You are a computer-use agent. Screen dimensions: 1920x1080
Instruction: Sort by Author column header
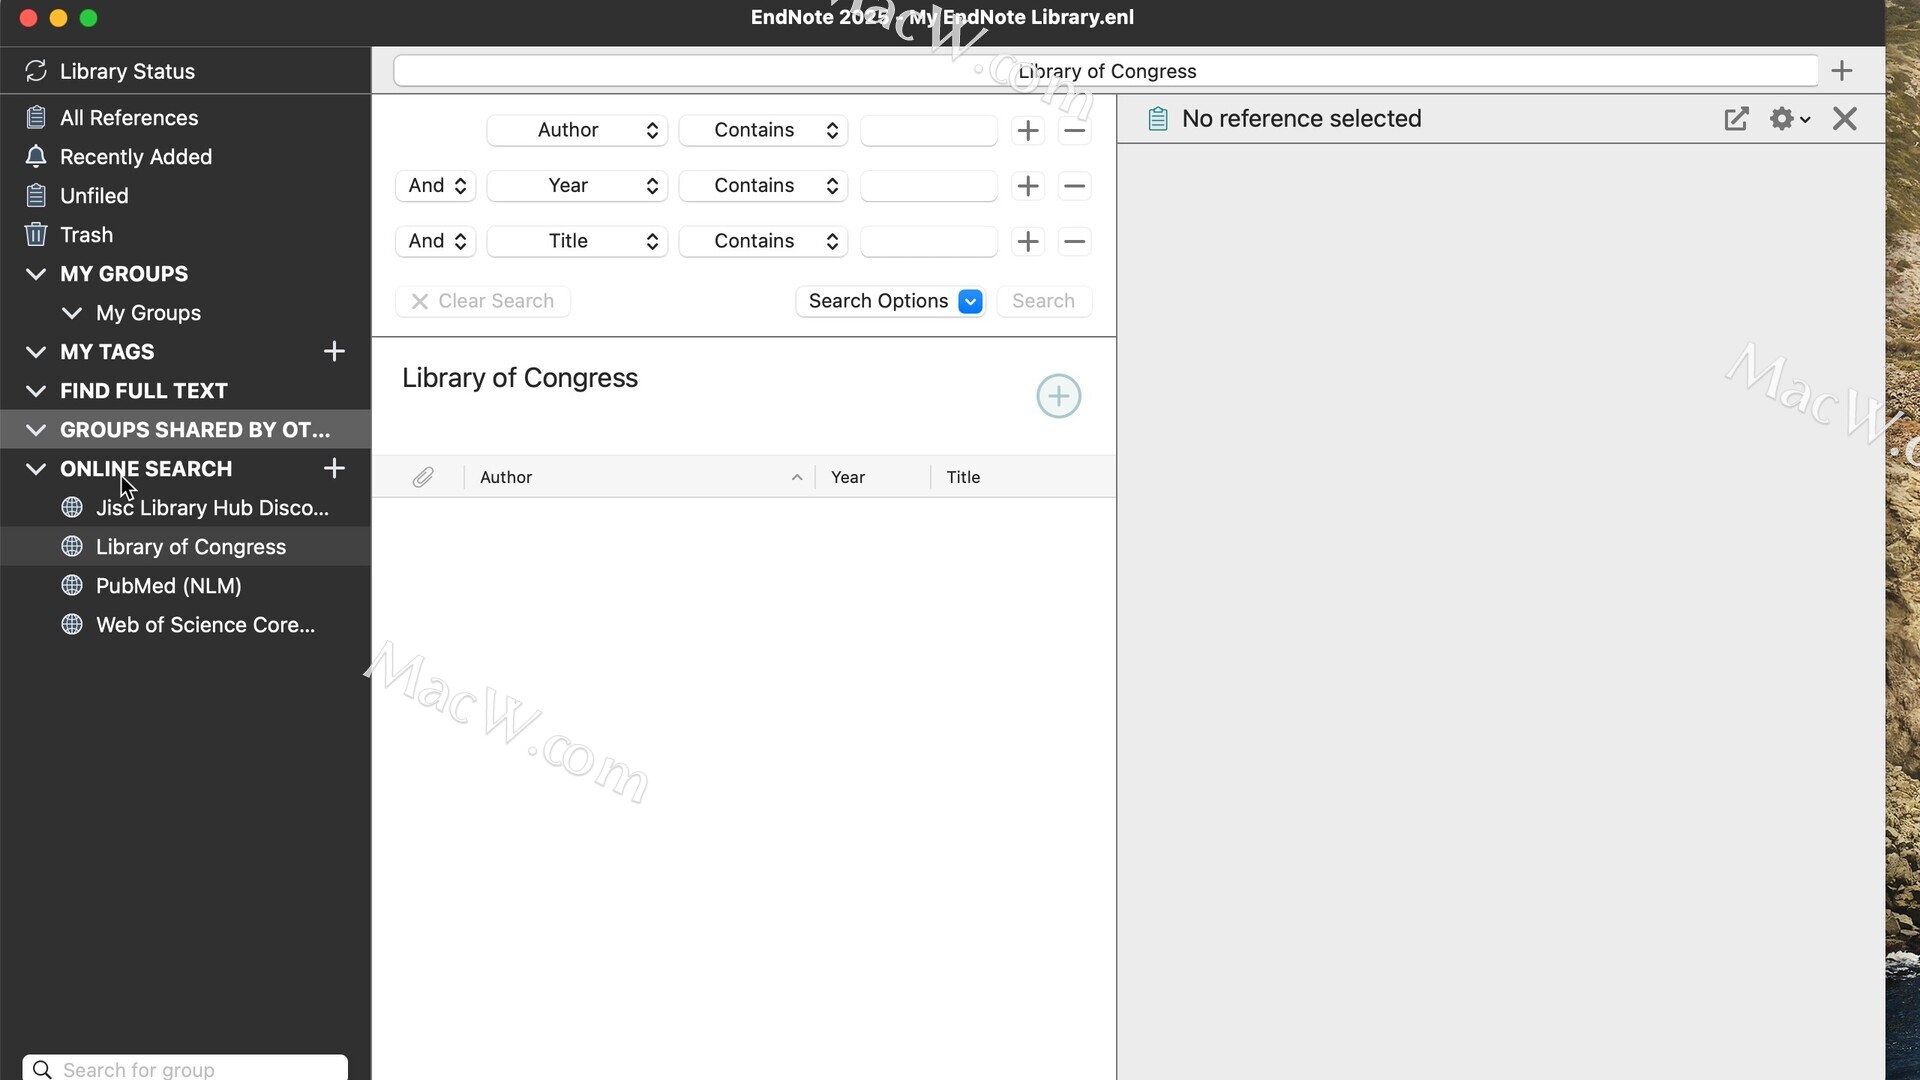click(x=640, y=477)
